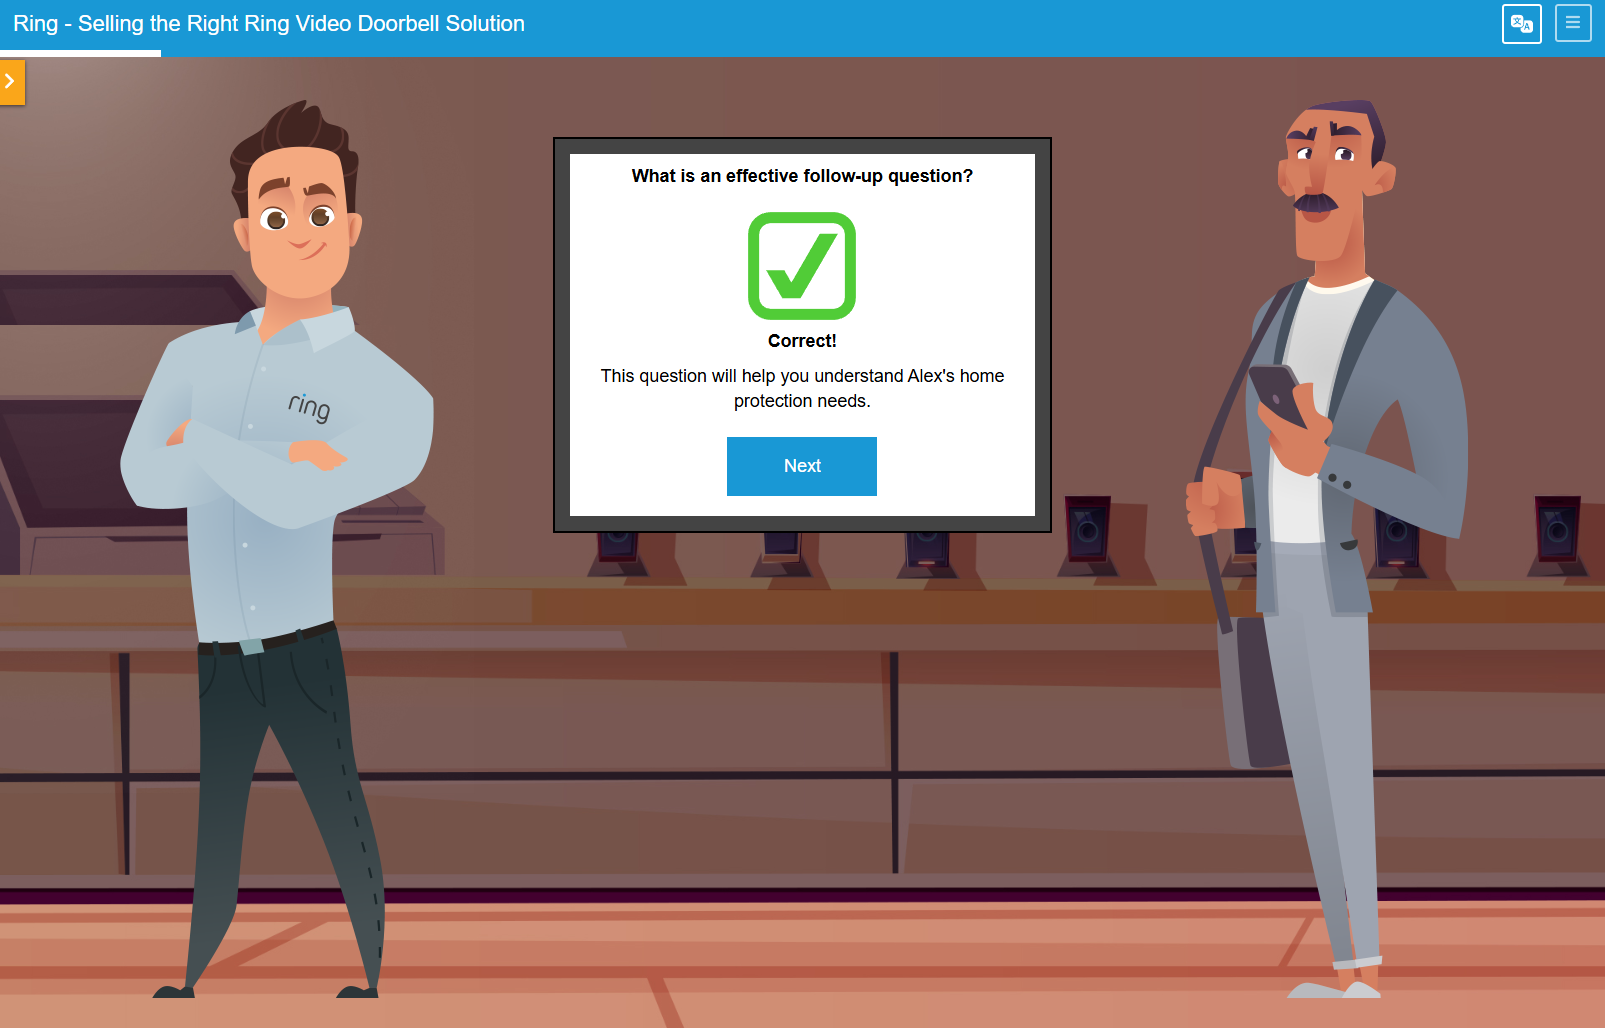Image resolution: width=1605 pixels, height=1028 pixels.
Task: Click the 'What is an effective follow-up question?' heading
Action: point(802,176)
